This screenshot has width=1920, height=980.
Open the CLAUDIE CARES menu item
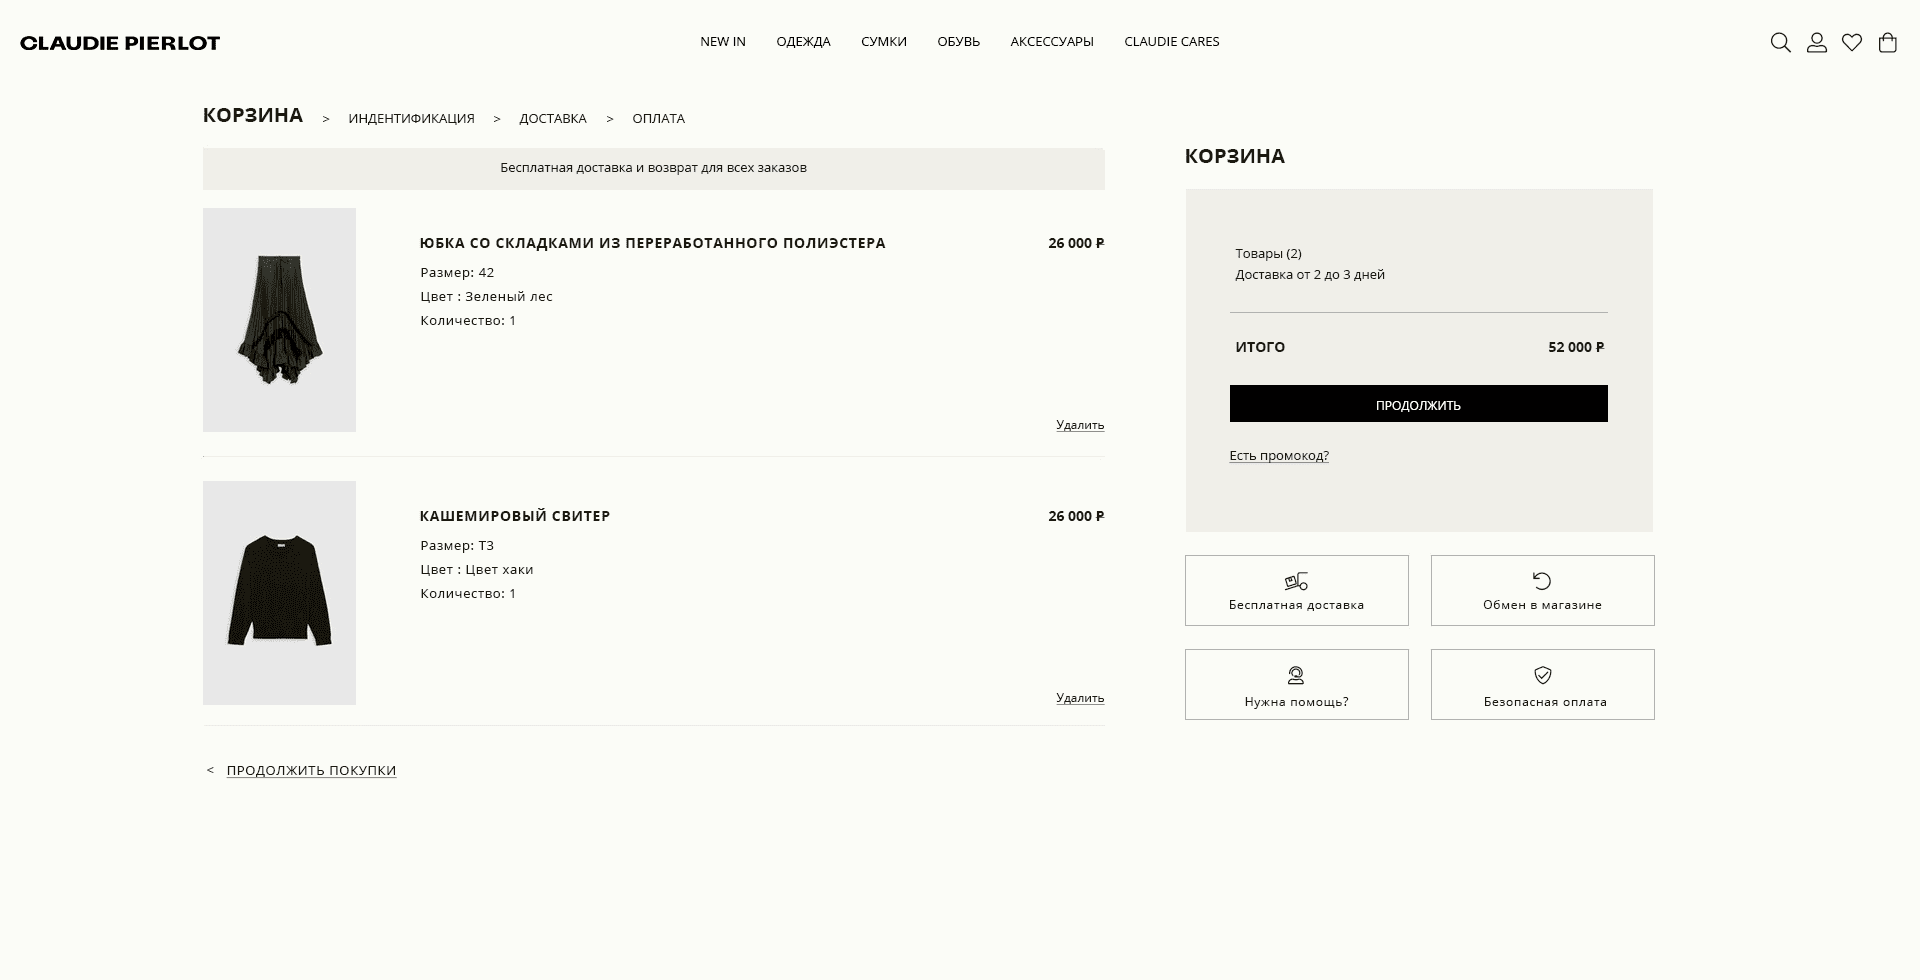coord(1171,42)
